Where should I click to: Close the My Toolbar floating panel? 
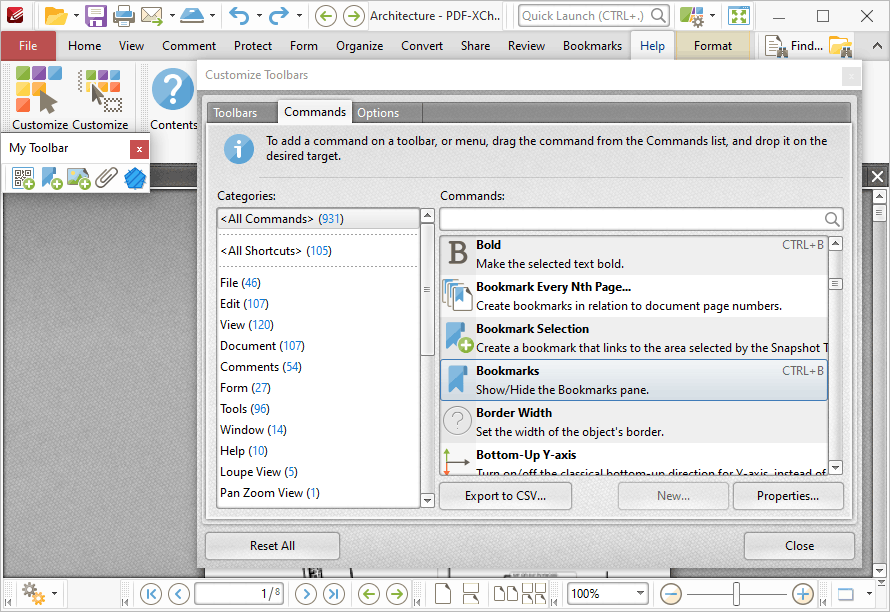[139, 149]
